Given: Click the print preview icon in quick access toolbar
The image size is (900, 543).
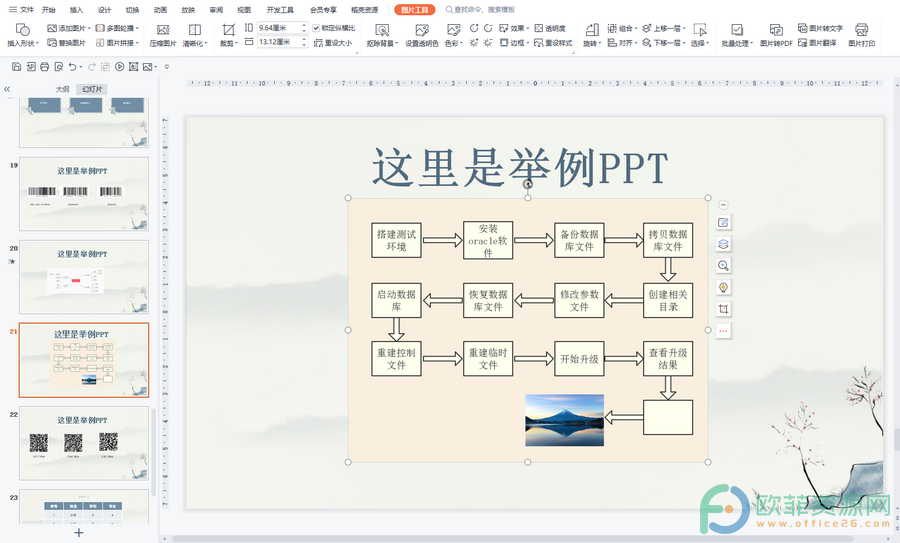Looking at the screenshot, I should (59, 67).
